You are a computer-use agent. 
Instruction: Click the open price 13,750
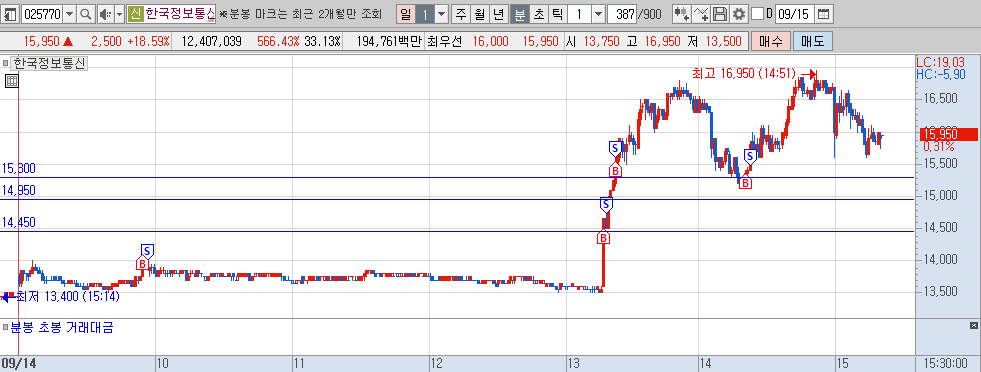click(x=601, y=41)
